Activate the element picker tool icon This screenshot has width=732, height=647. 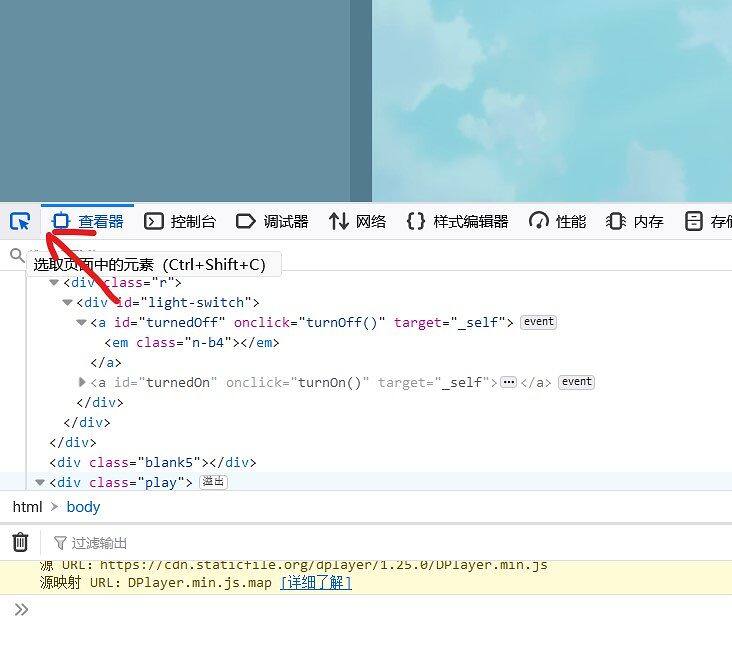point(19,221)
